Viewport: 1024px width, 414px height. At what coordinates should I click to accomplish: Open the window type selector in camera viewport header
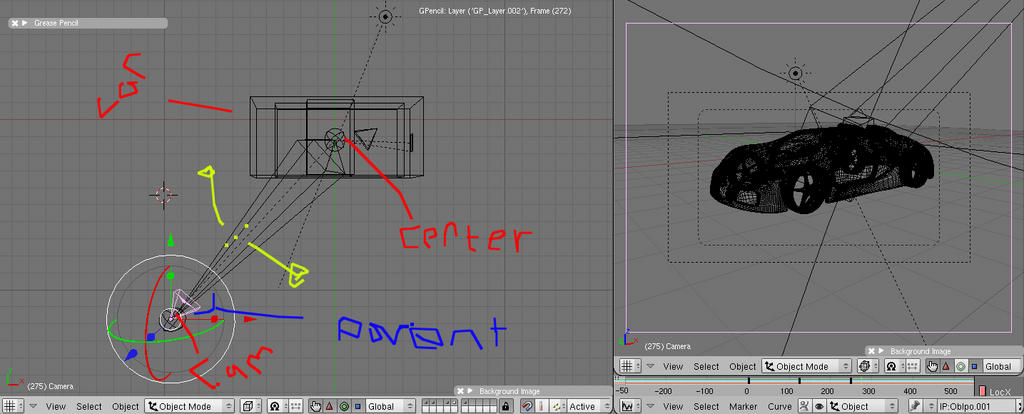630,366
